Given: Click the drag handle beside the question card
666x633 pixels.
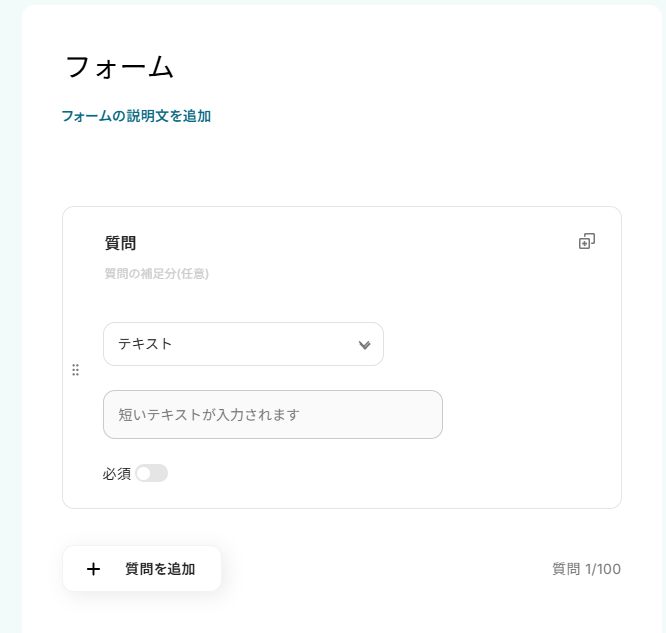Looking at the screenshot, I should 76,370.
